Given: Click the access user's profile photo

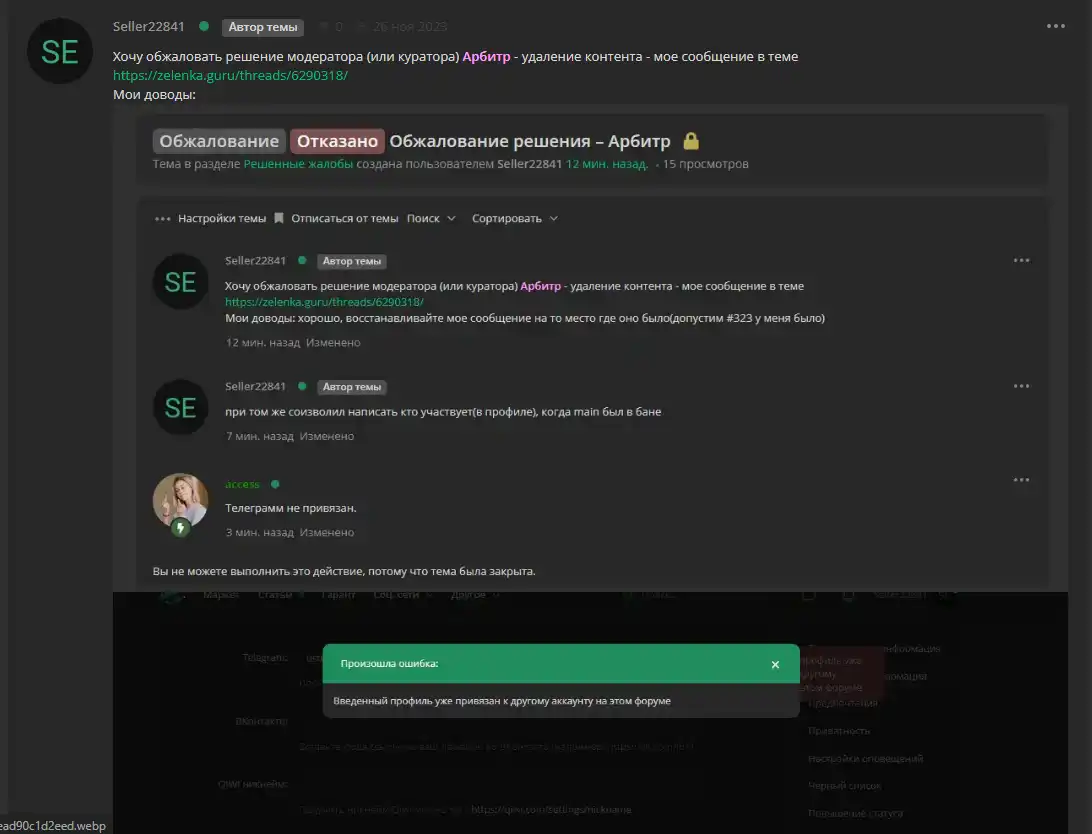Looking at the screenshot, I should pos(180,501).
